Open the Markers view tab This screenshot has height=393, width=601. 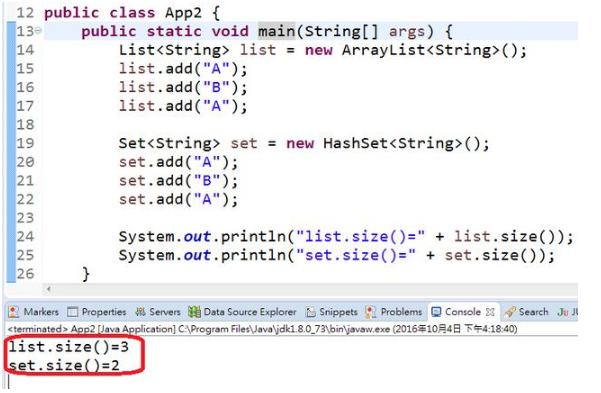click(x=34, y=312)
